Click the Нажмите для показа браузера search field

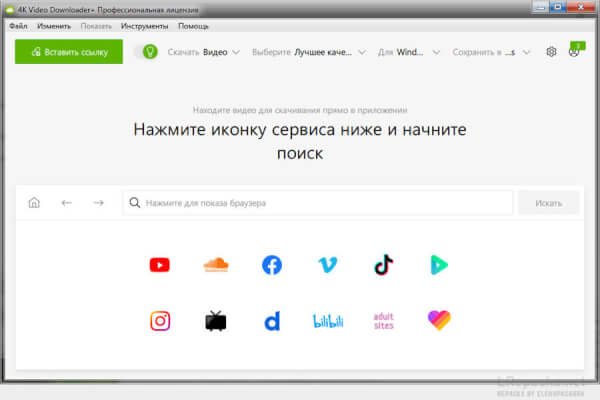(x=318, y=203)
